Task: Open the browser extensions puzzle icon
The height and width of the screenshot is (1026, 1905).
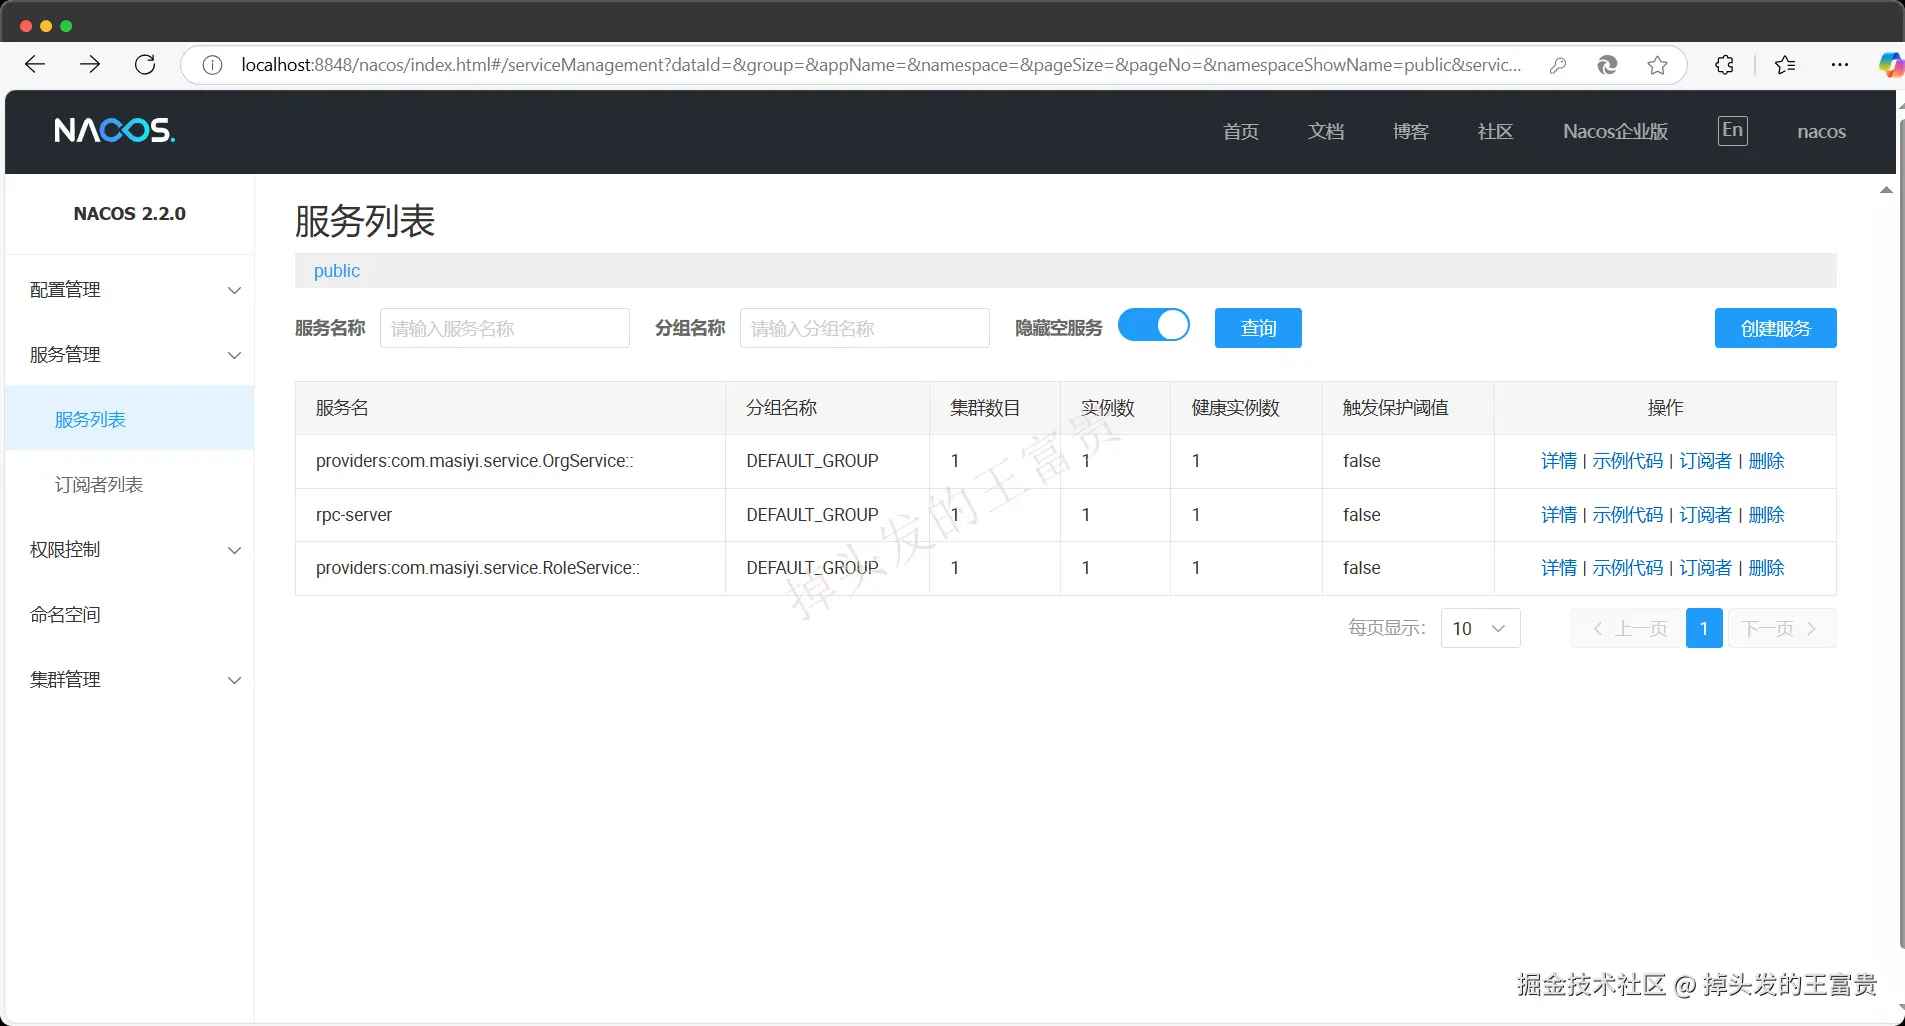Action: click(1724, 65)
